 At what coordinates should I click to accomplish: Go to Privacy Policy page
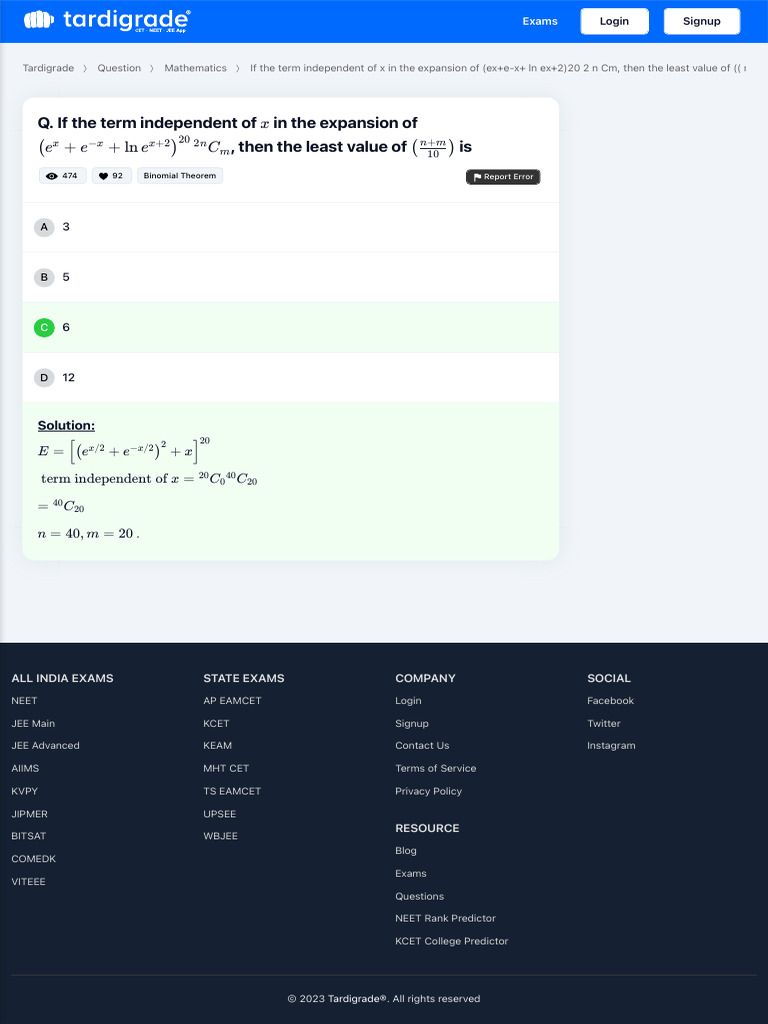pos(428,791)
